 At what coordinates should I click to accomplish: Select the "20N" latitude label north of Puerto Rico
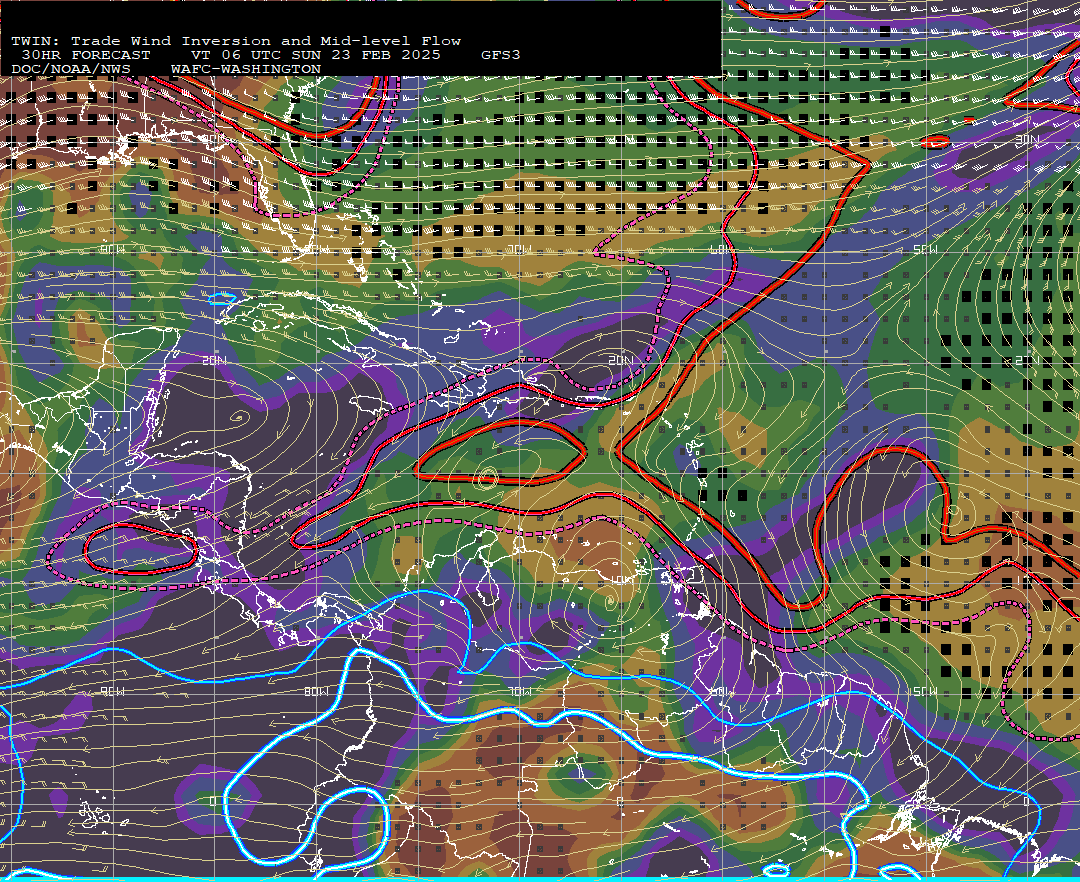[x=621, y=360]
